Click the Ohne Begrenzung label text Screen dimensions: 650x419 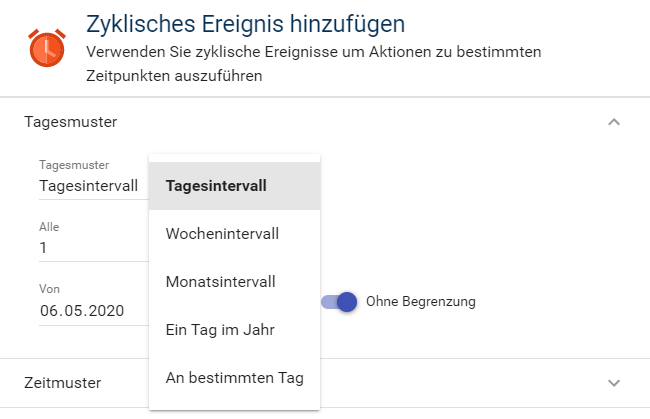[x=421, y=301]
